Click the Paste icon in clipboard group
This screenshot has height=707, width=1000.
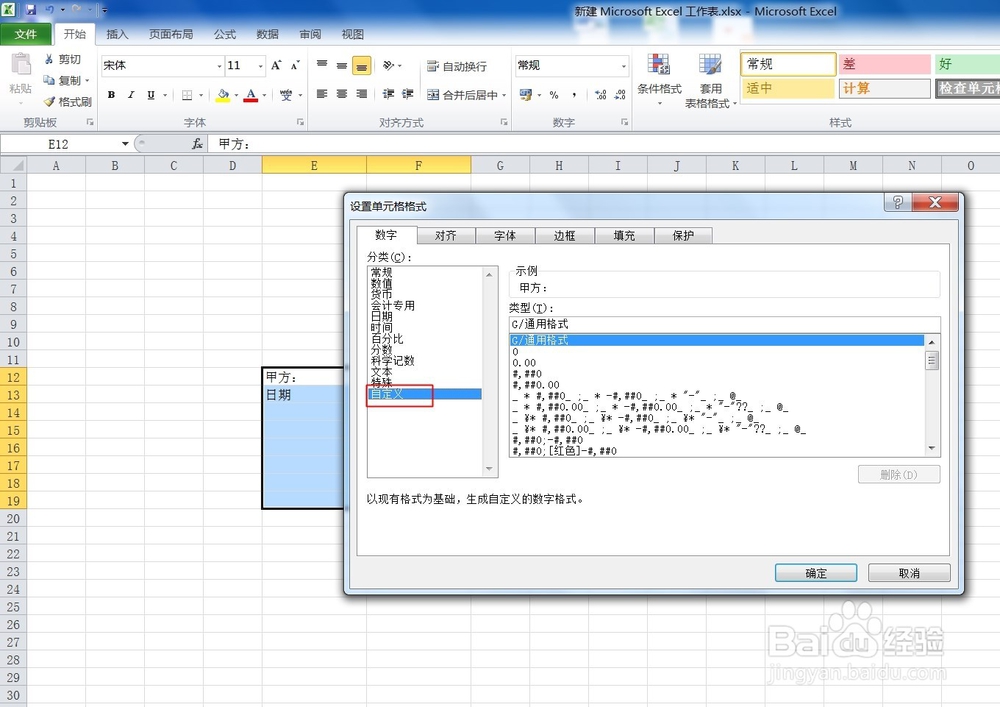(x=20, y=65)
